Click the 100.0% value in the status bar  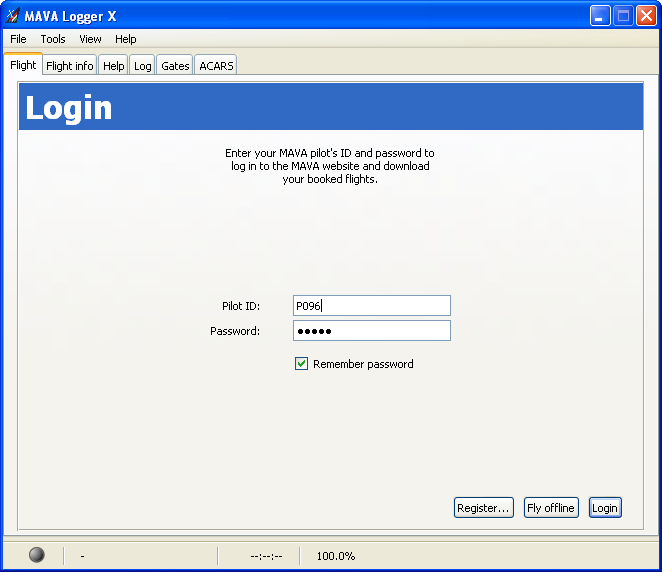tap(336, 556)
